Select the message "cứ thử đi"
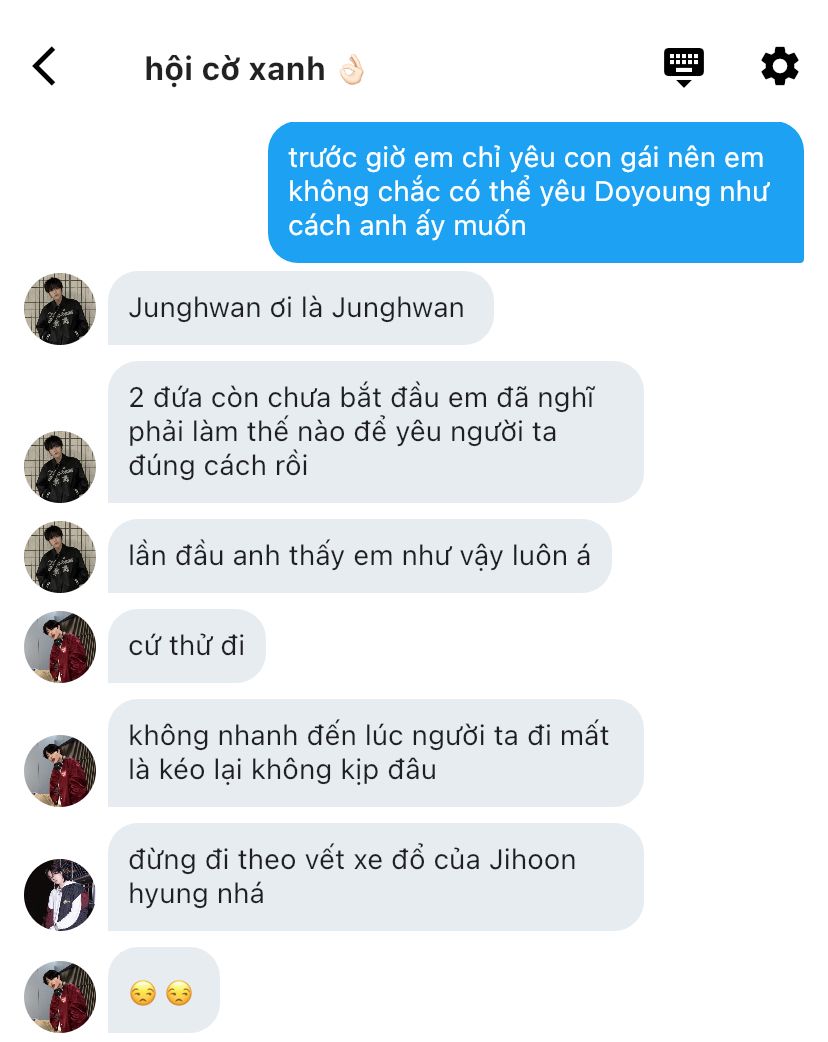This screenshot has height=1042, width=828. (187, 646)
